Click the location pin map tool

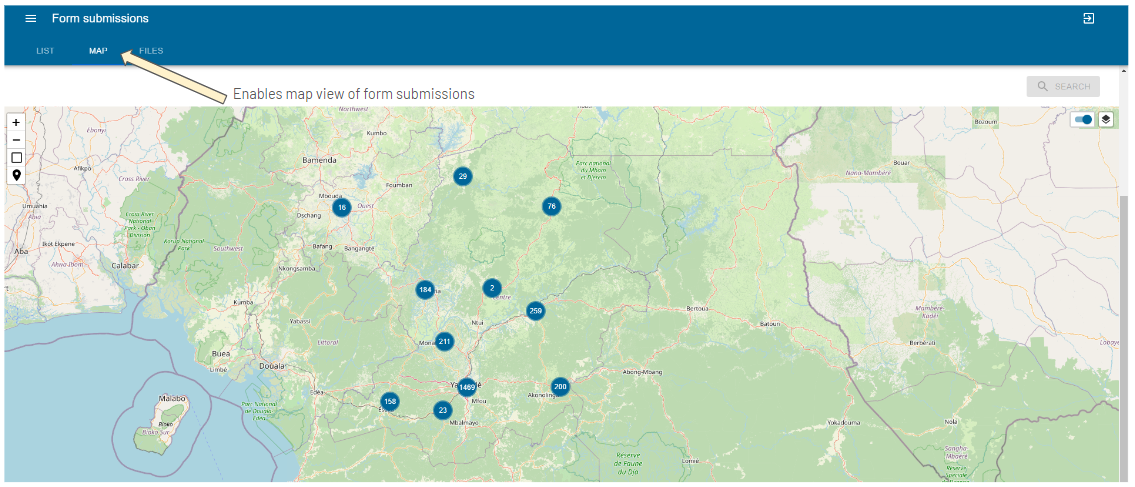16,175
